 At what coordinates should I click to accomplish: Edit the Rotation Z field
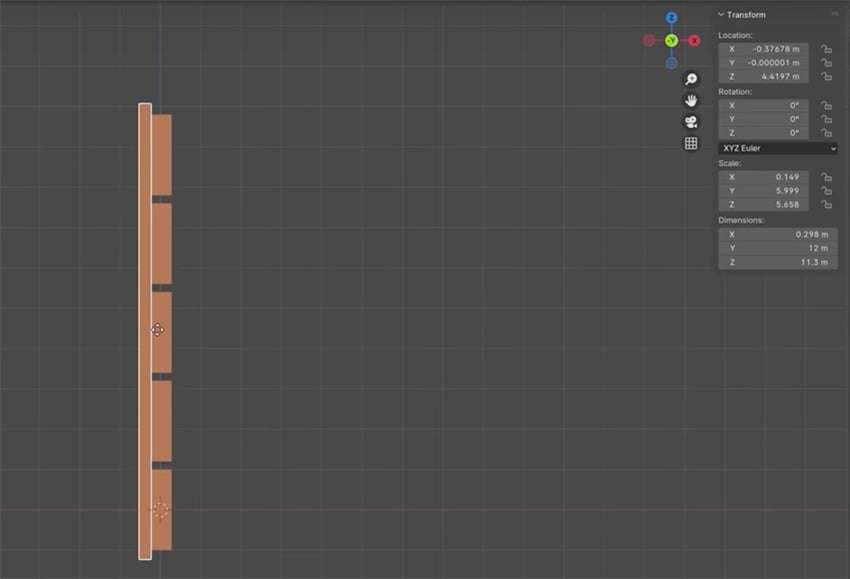pyautogui.click(x=764, y=133)
